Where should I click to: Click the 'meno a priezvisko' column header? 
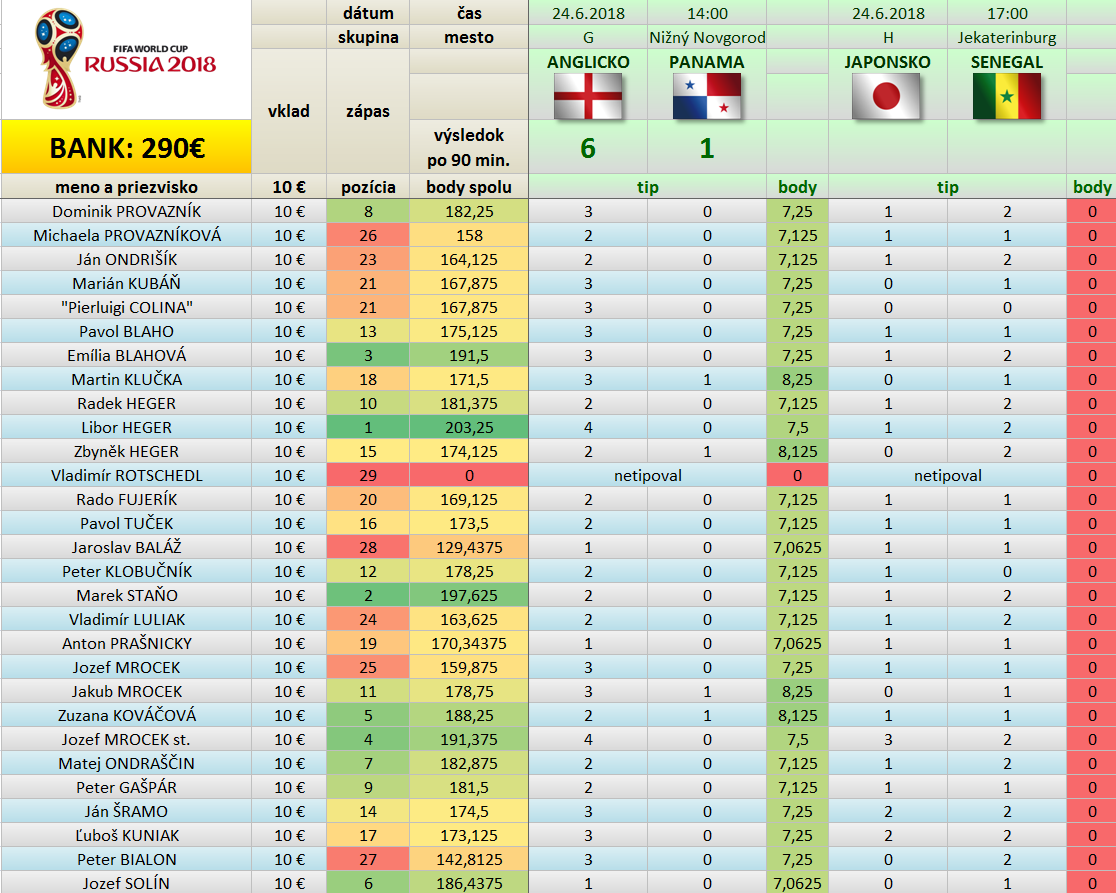click(126, 187)
